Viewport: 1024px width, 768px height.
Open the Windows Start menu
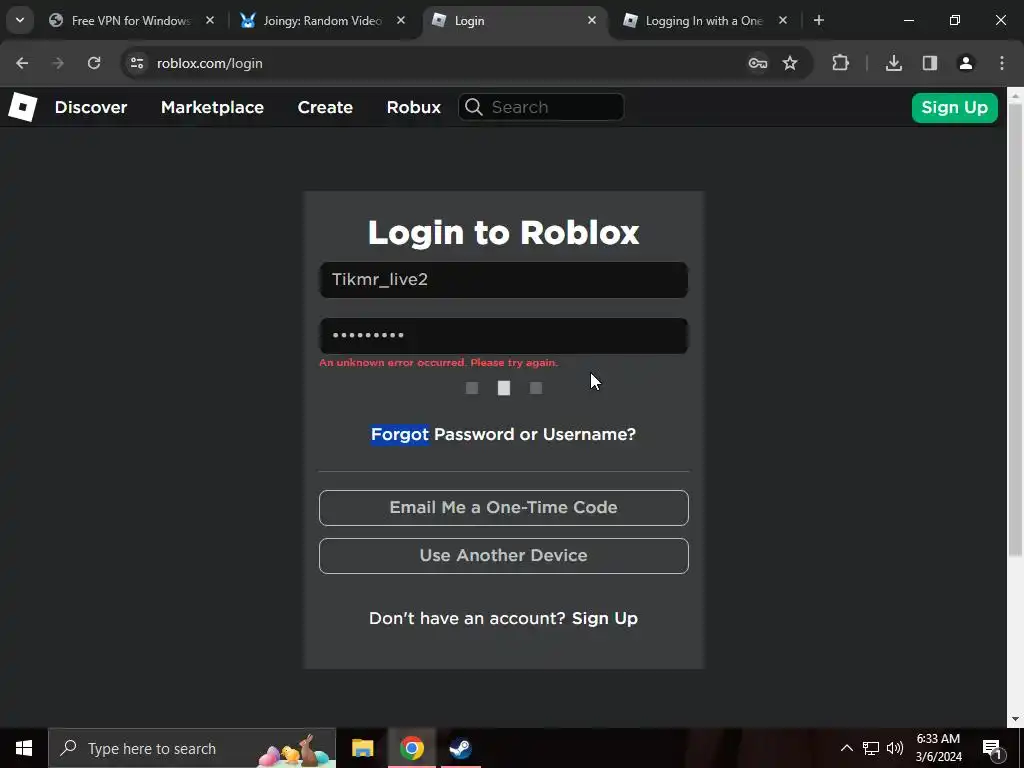[x=24, y=748]
